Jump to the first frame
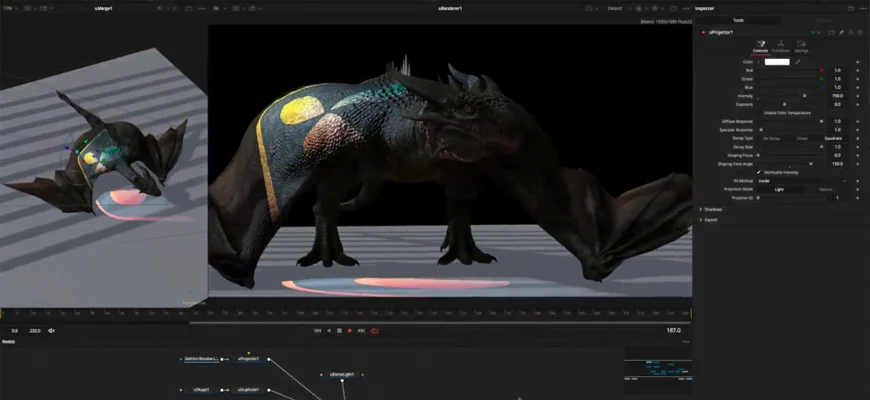Viewport: 870px width, 400px height. (317, 331)
